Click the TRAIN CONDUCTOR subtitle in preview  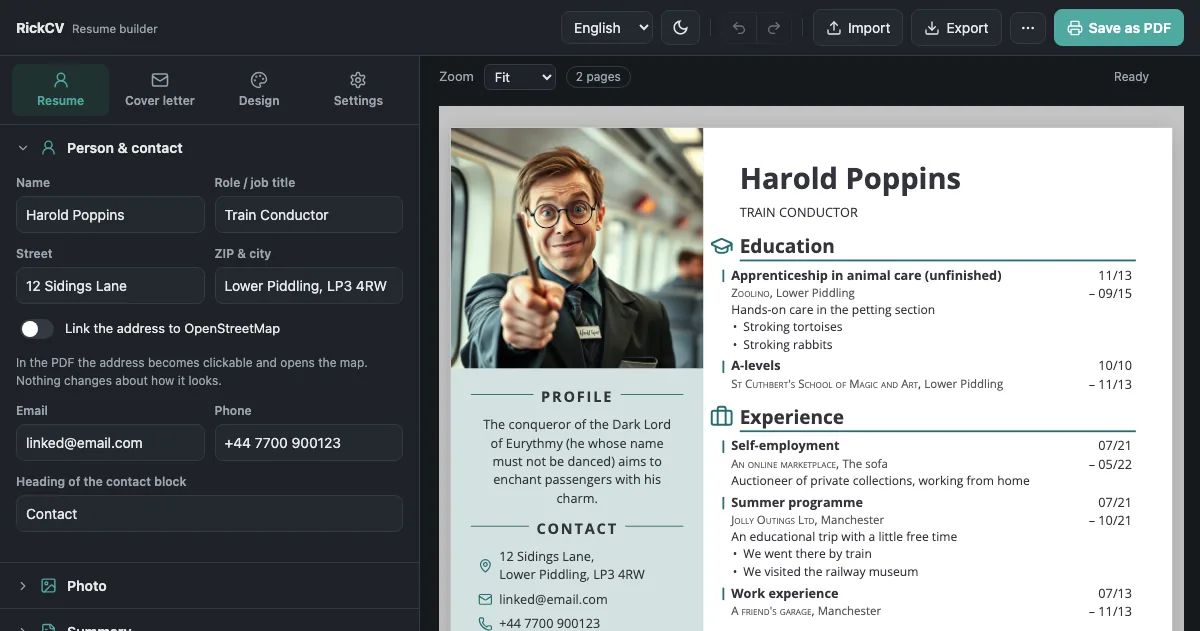tap(799, 212)
